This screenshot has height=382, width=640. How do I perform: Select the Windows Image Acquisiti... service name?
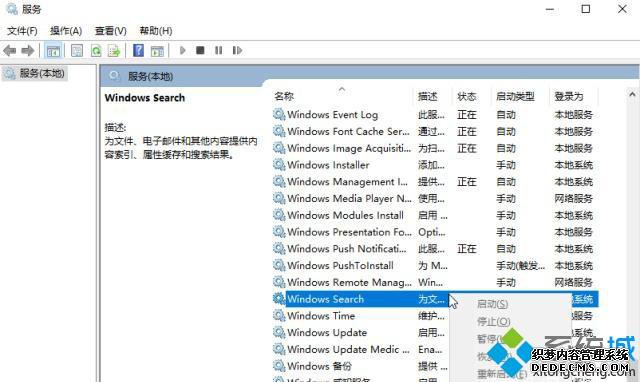click(349, 148)
